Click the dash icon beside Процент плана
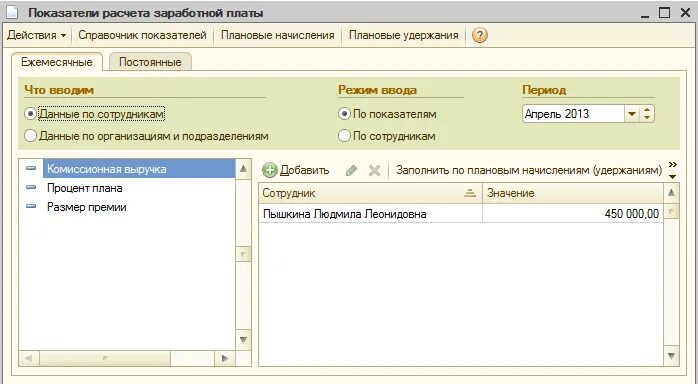 31,188
